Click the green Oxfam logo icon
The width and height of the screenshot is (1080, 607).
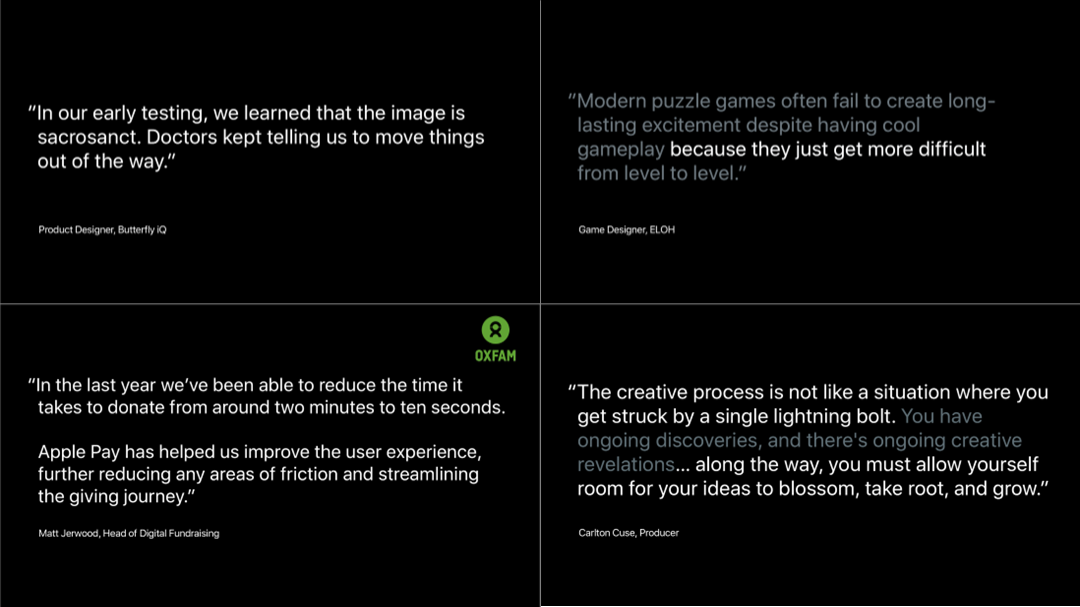tap(495, 330)
